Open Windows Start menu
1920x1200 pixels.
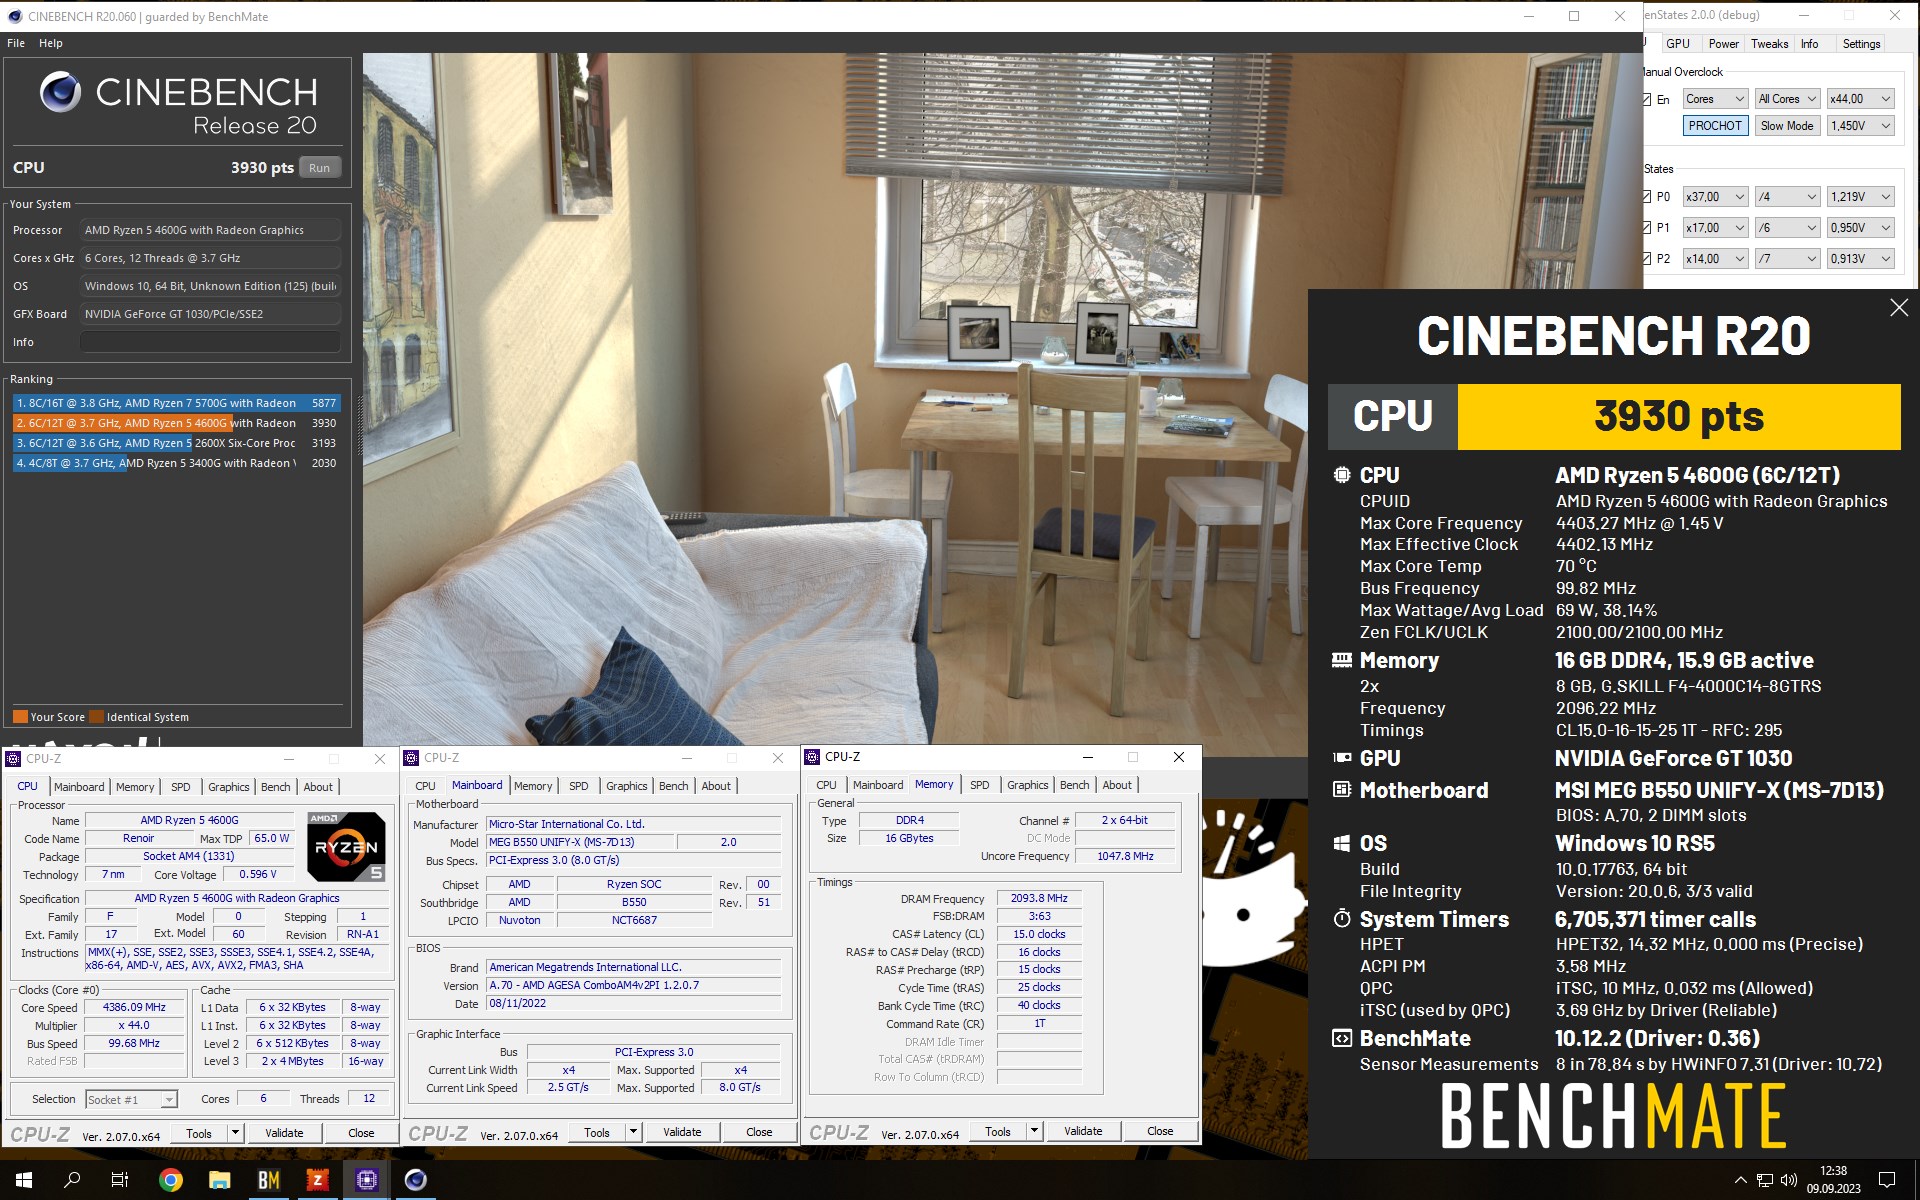point(24,1180)
